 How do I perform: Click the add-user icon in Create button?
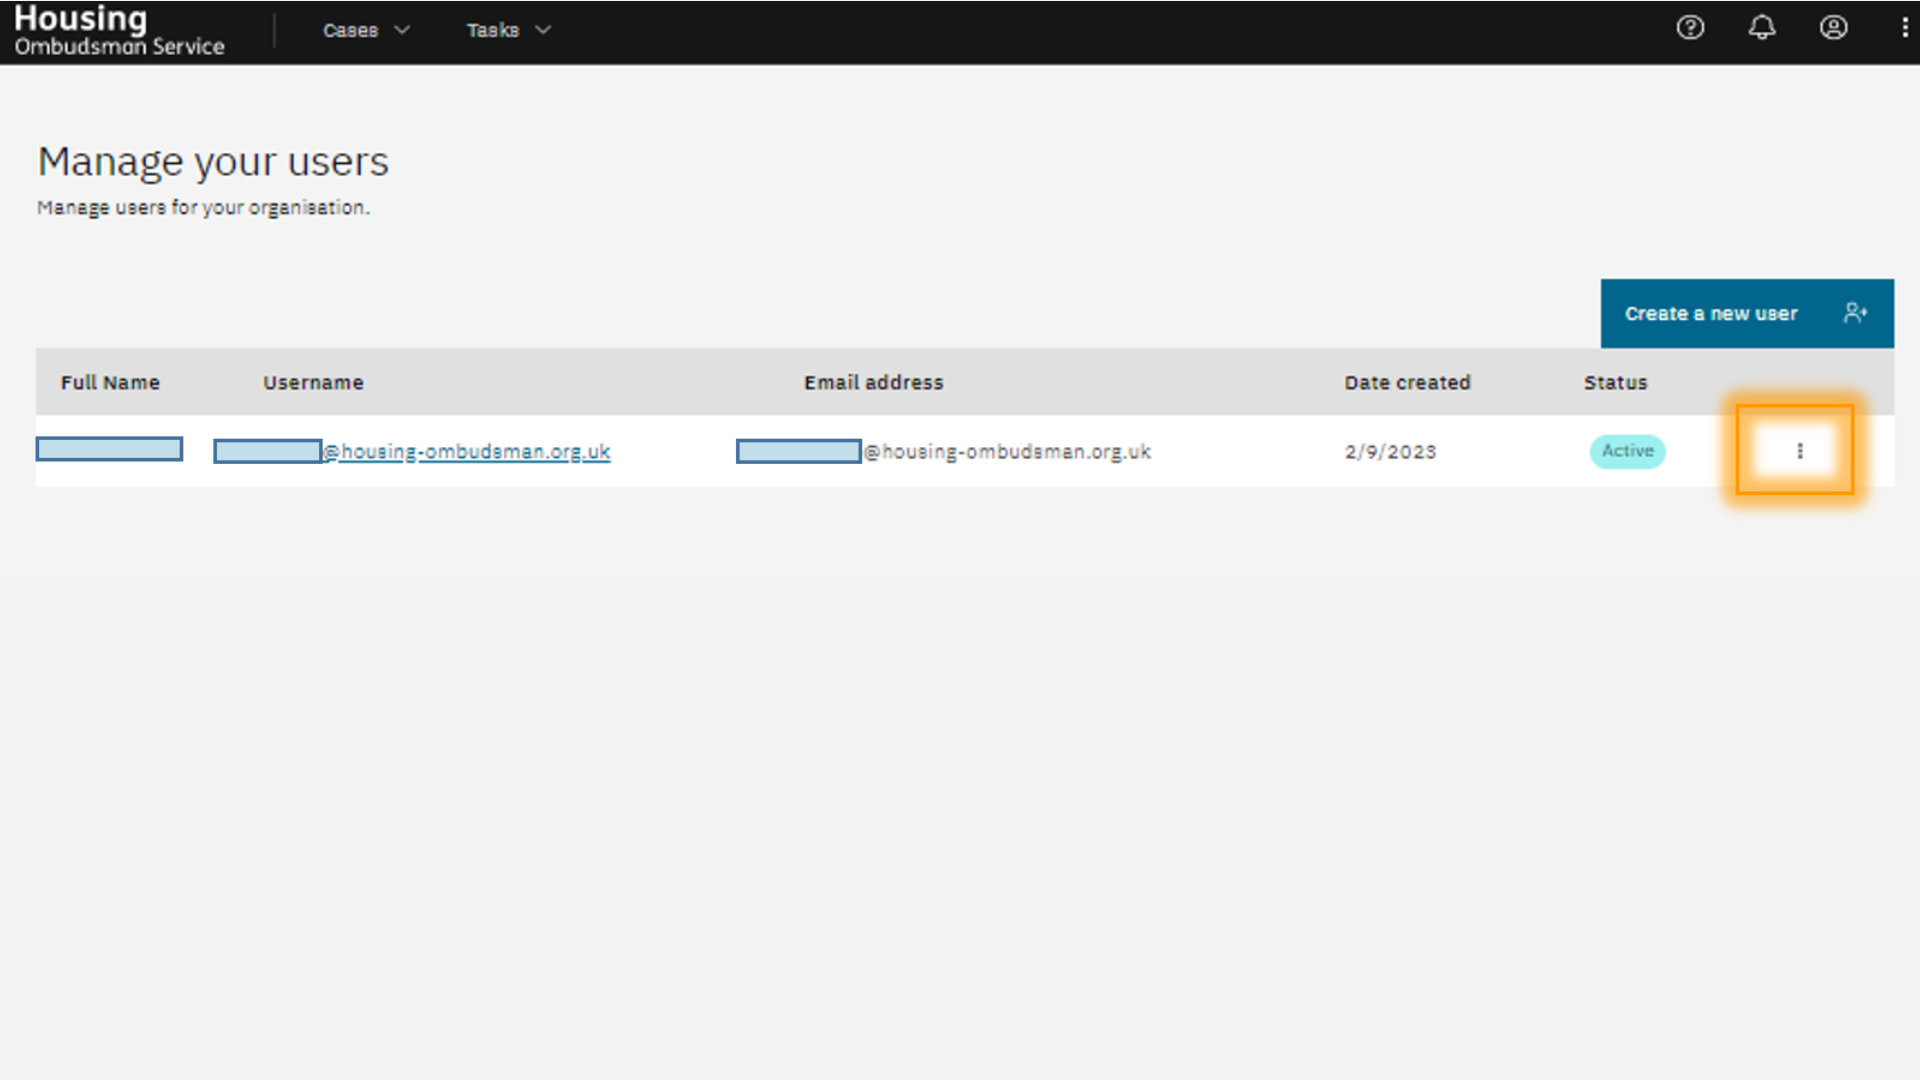click(1855, 313)
